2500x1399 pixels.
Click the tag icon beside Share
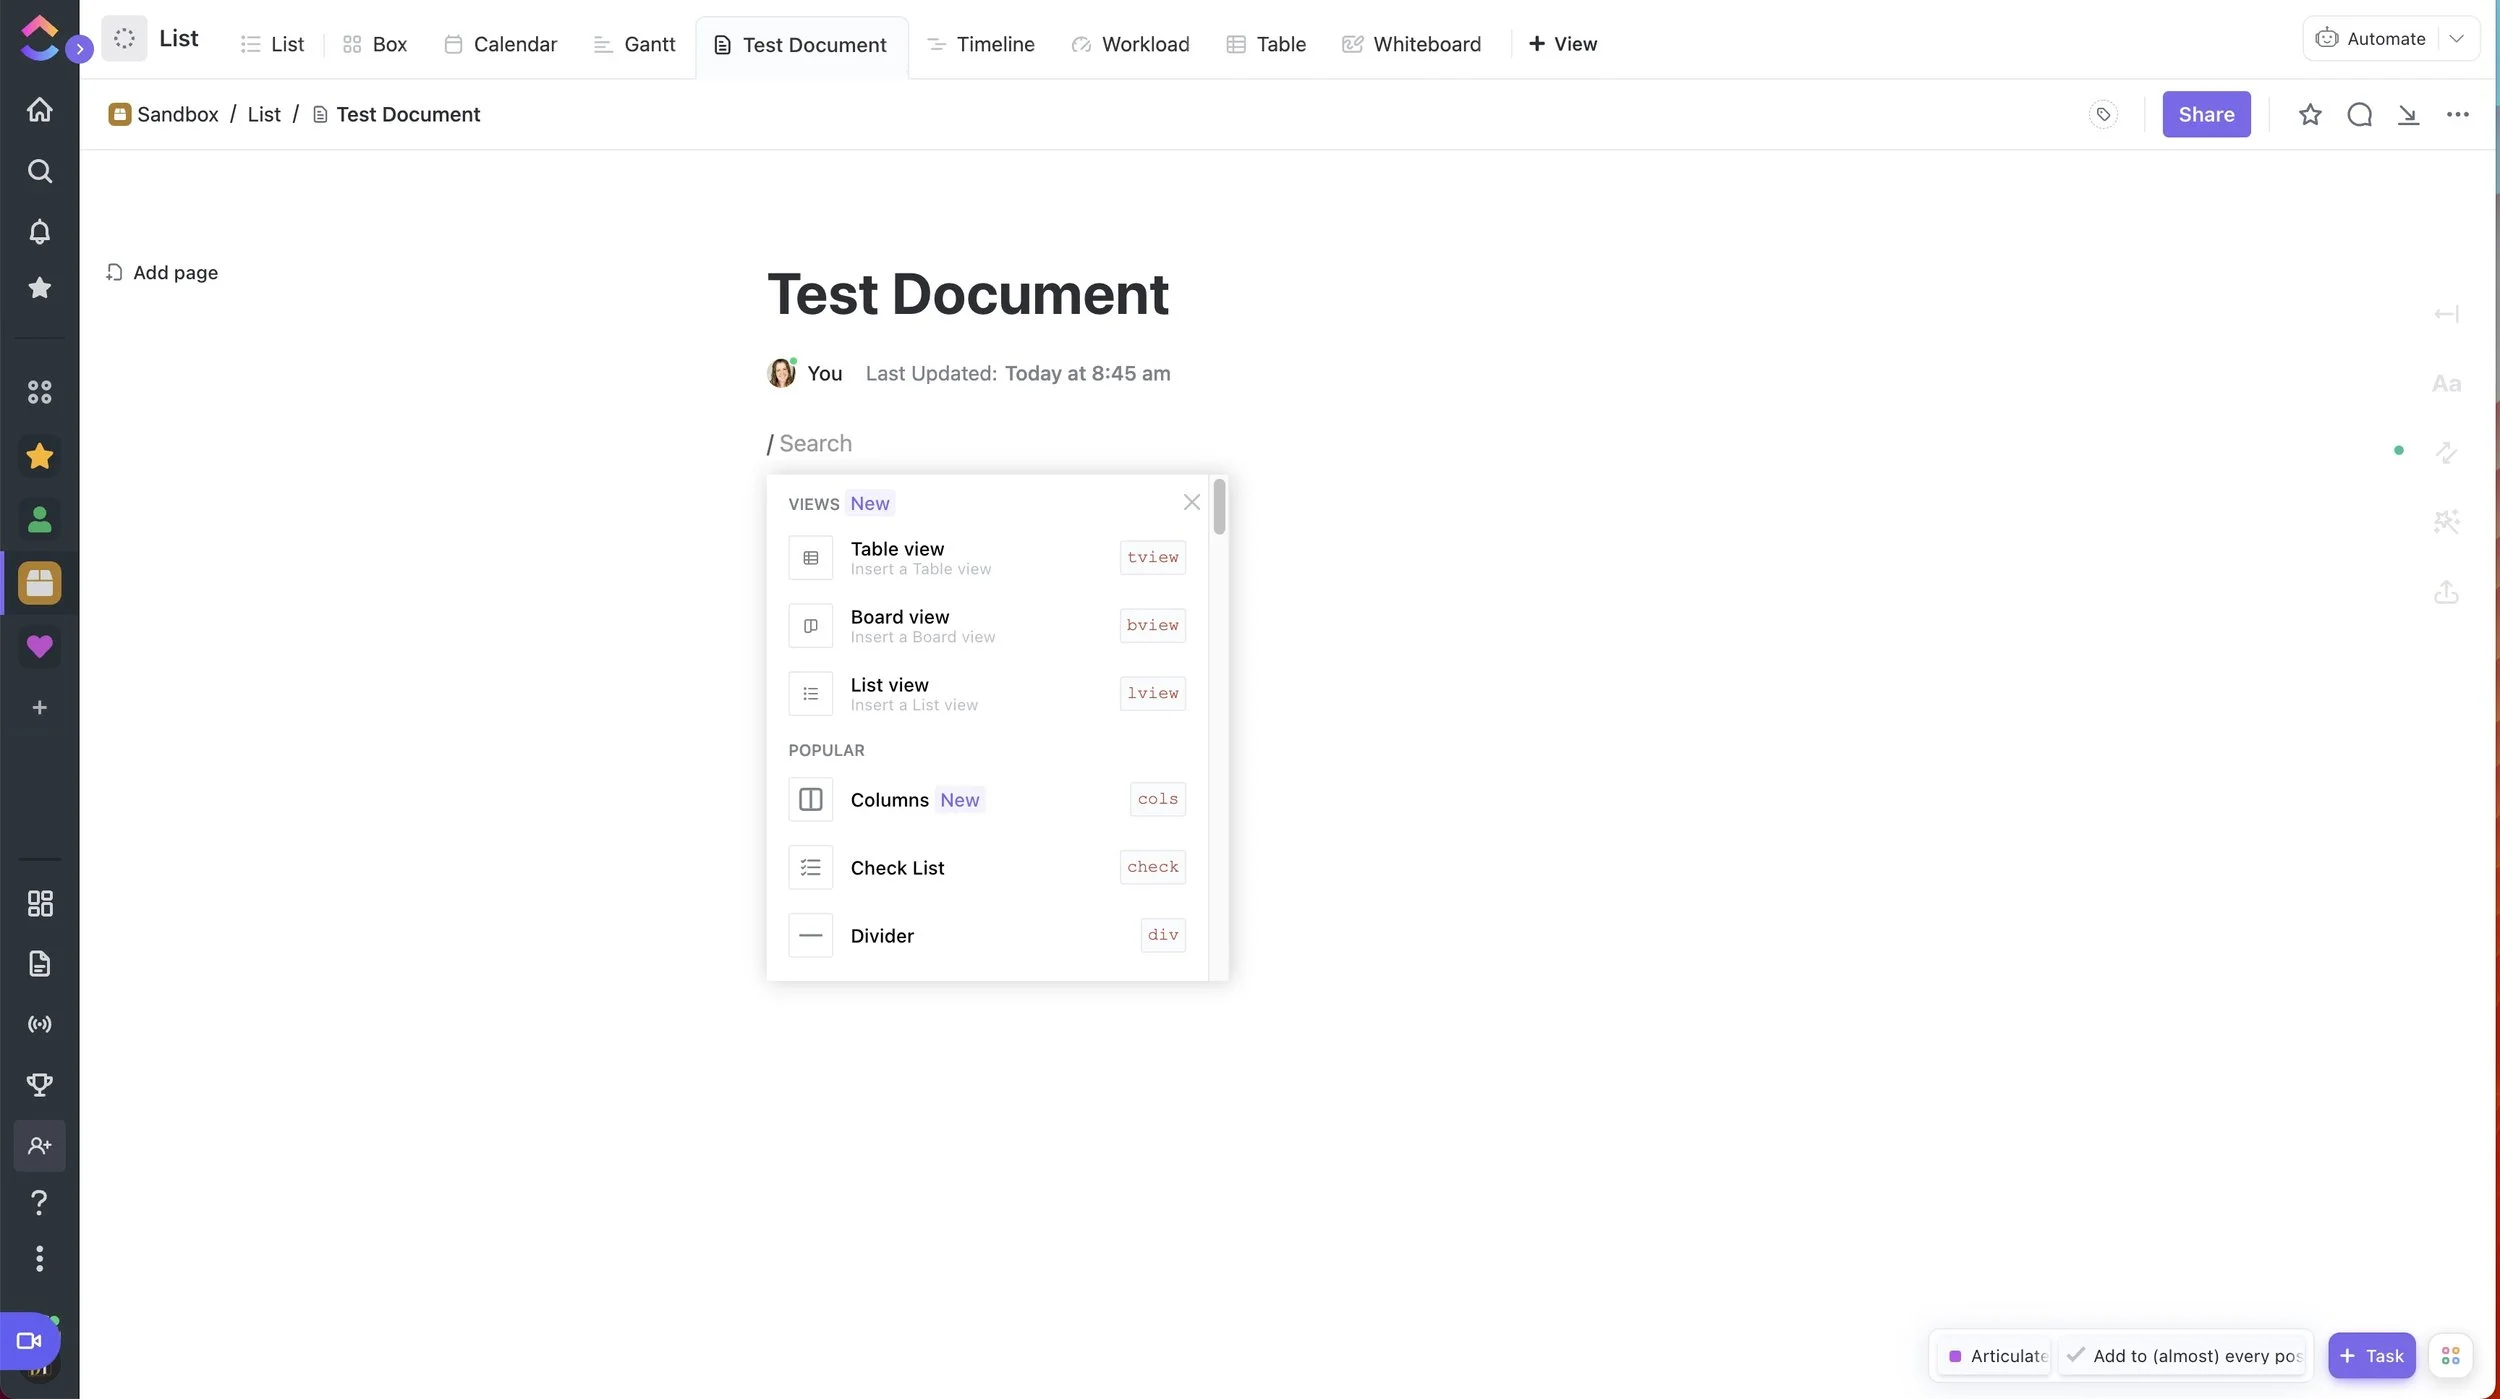pos(2103,114)
